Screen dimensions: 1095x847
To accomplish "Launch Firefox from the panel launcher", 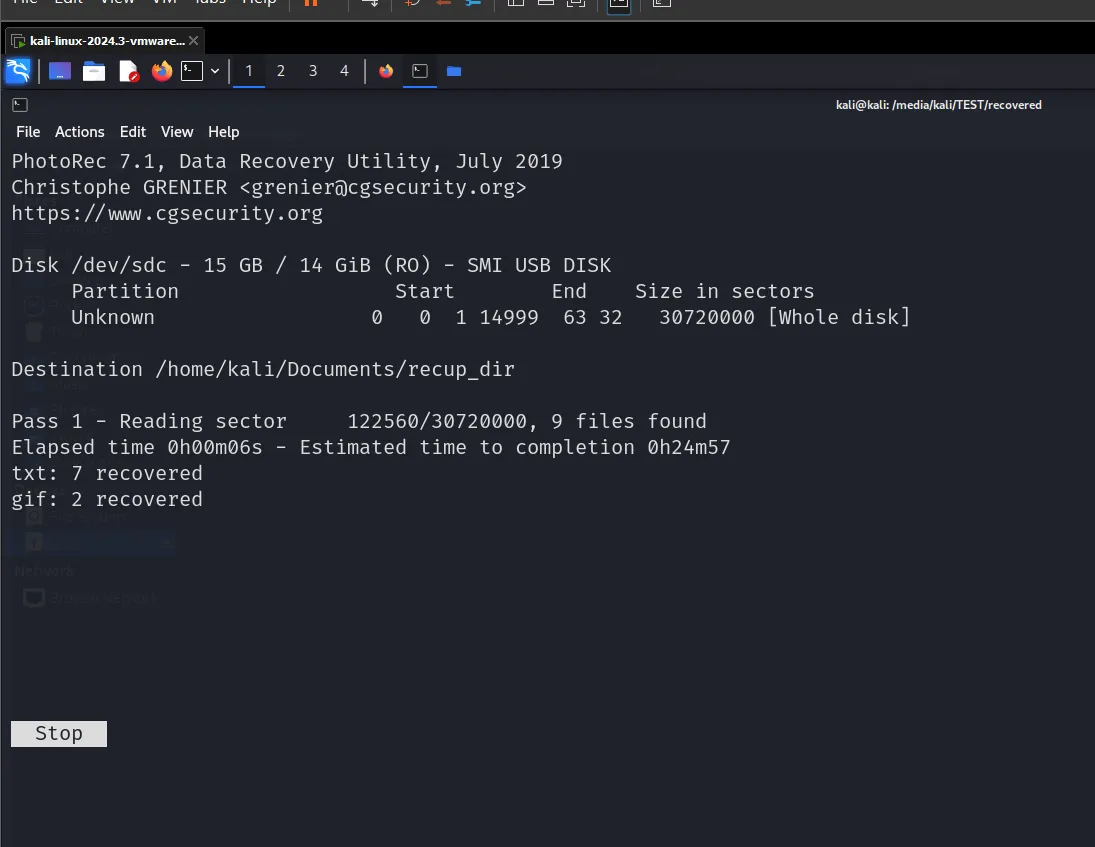I will (x=161, y=71).
